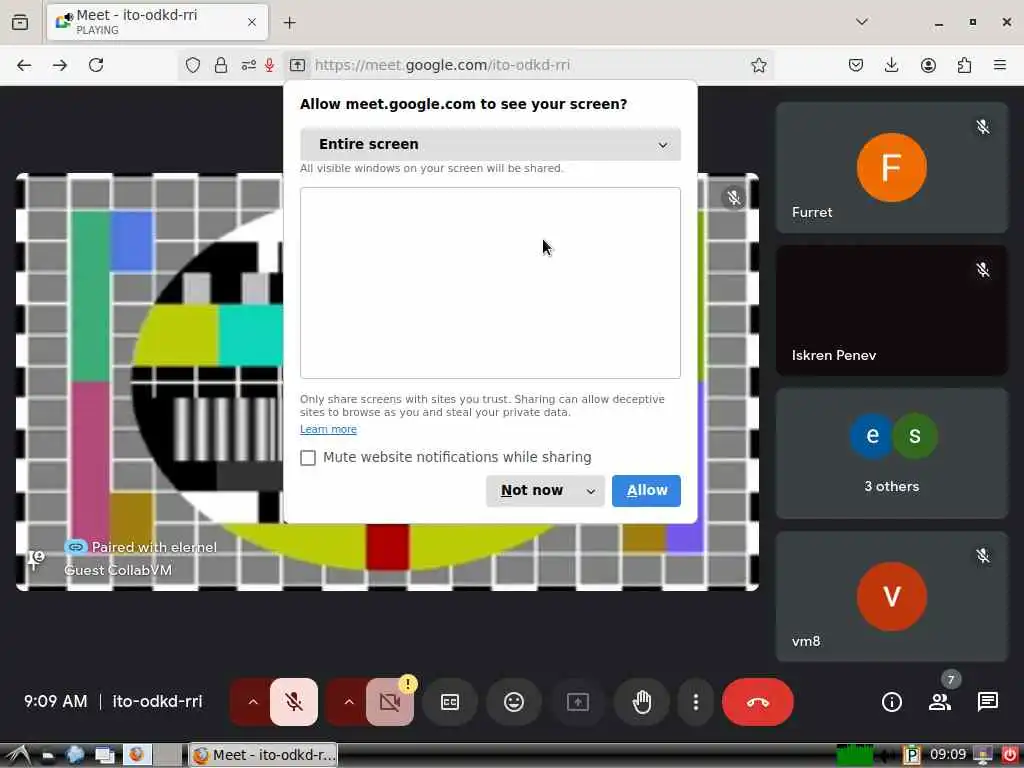Viewport: 1024px width, 768px height.
Task: Switch to Meet window in taskbar
Action: [264, 755]
